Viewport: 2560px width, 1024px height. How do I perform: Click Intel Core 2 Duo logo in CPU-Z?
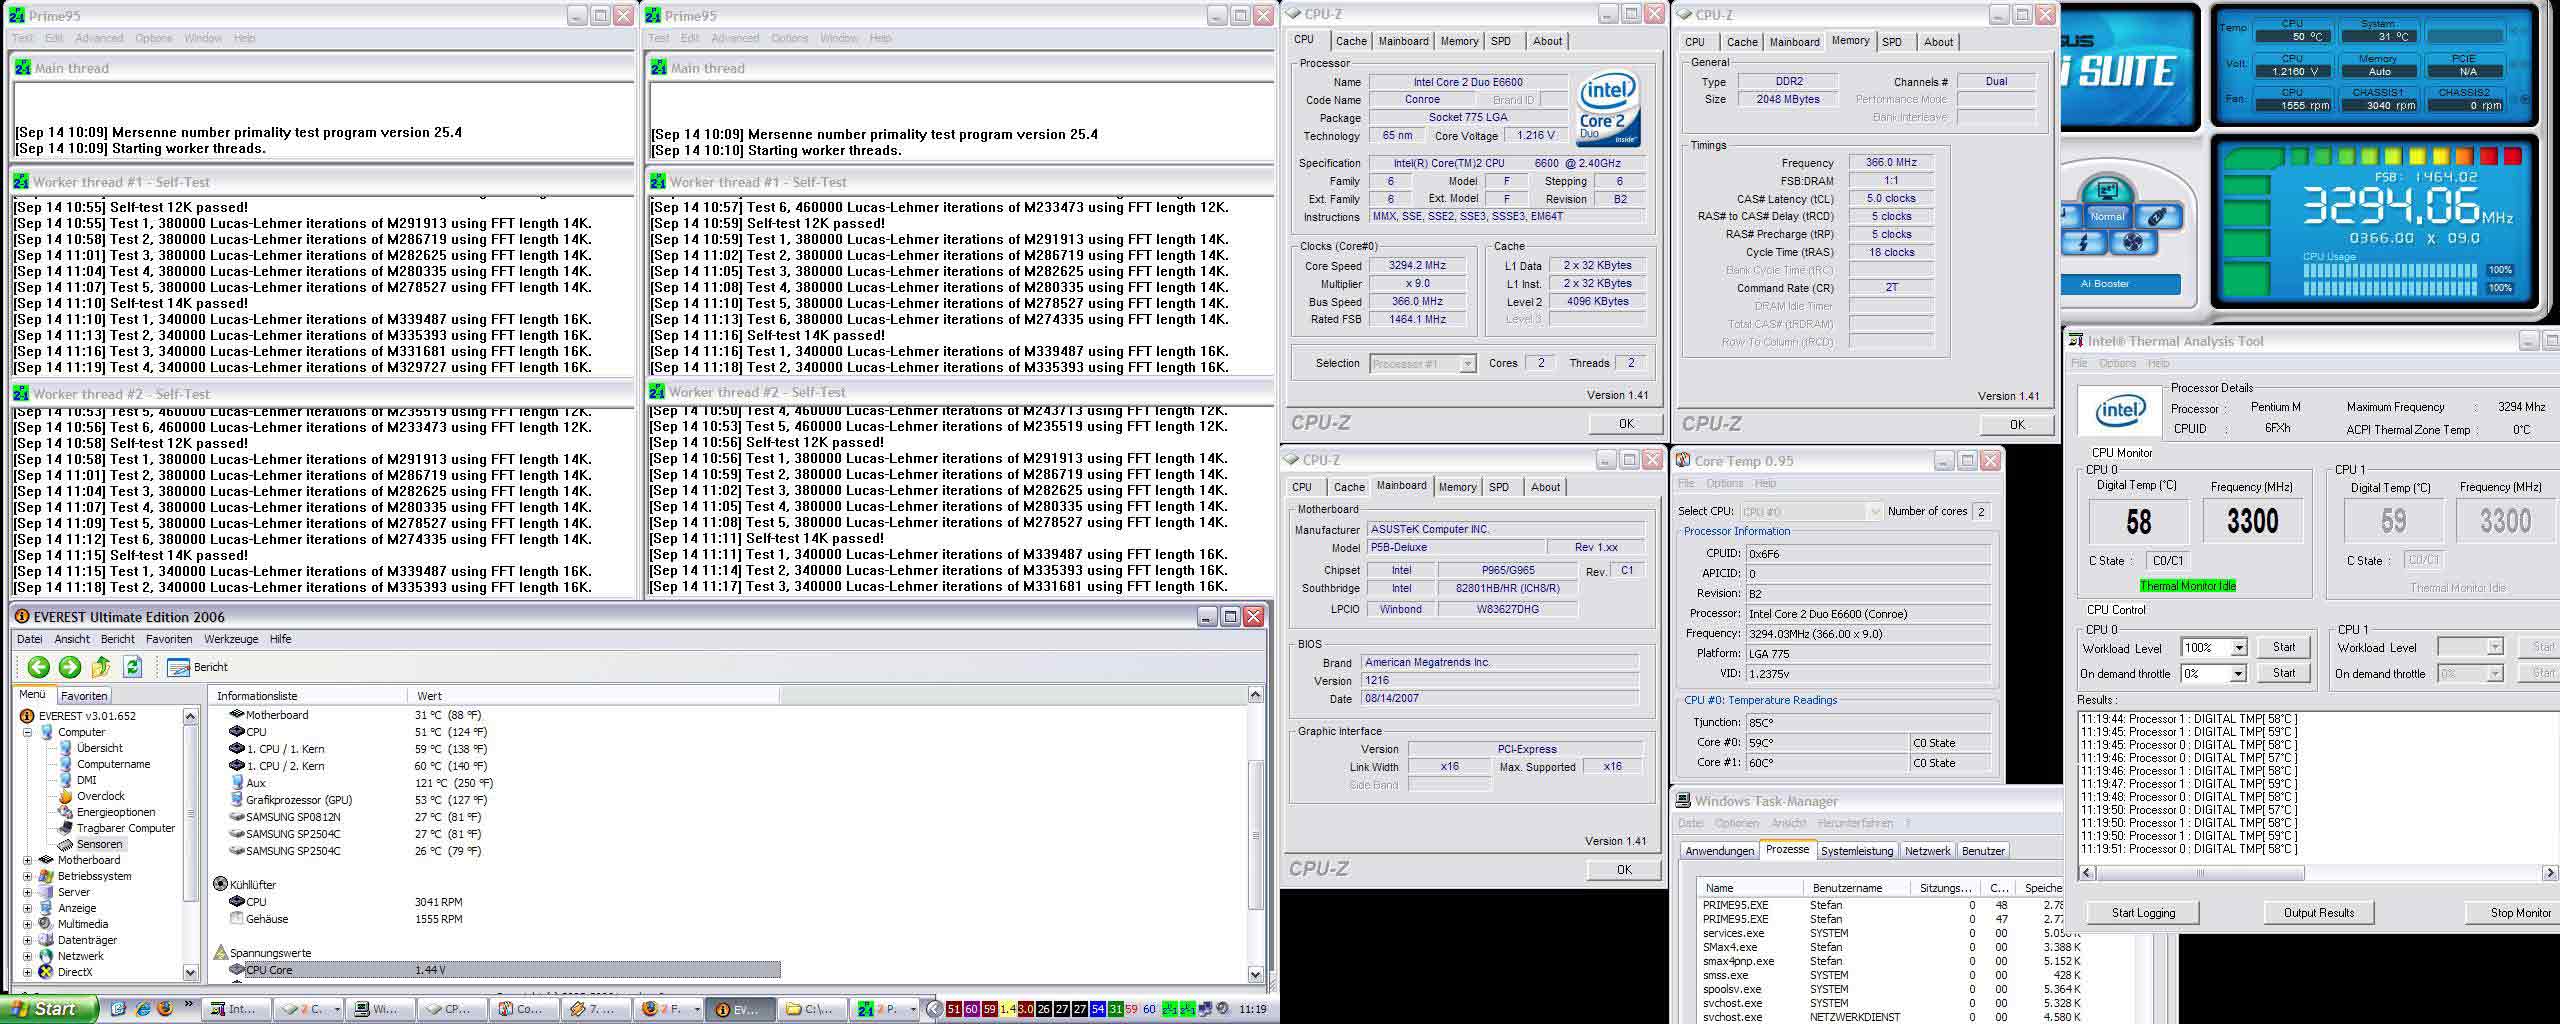click(x=1609, y=109)
